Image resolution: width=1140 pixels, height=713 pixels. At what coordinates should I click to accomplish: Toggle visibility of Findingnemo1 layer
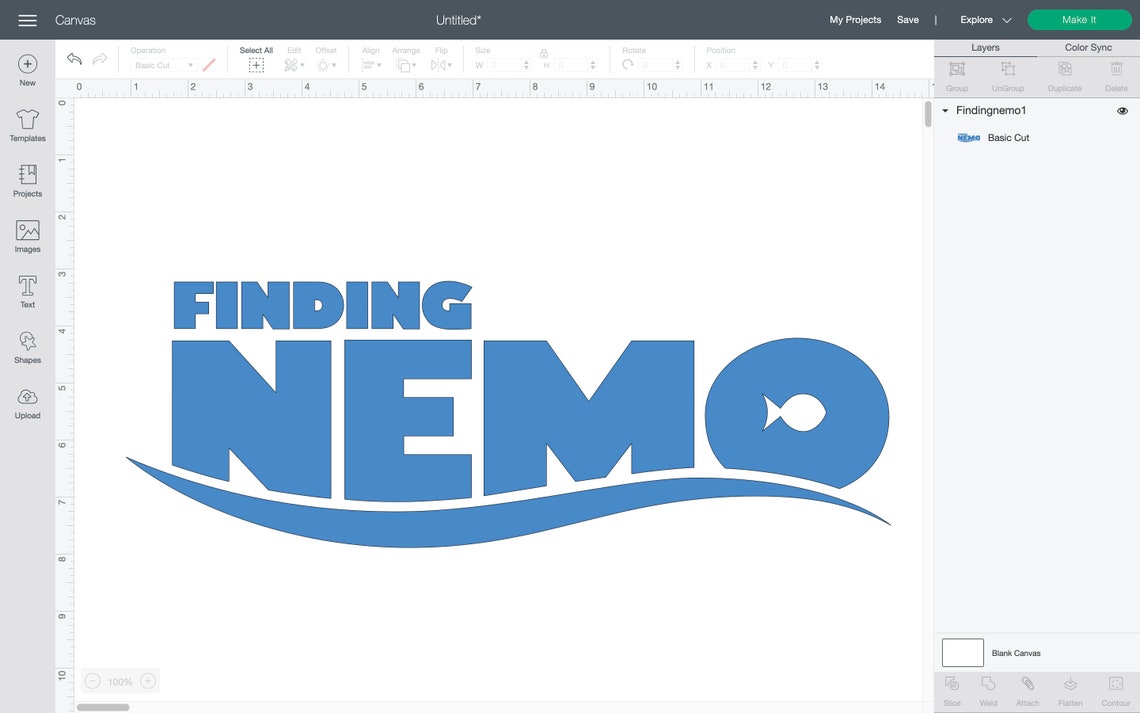point(1122,110)
